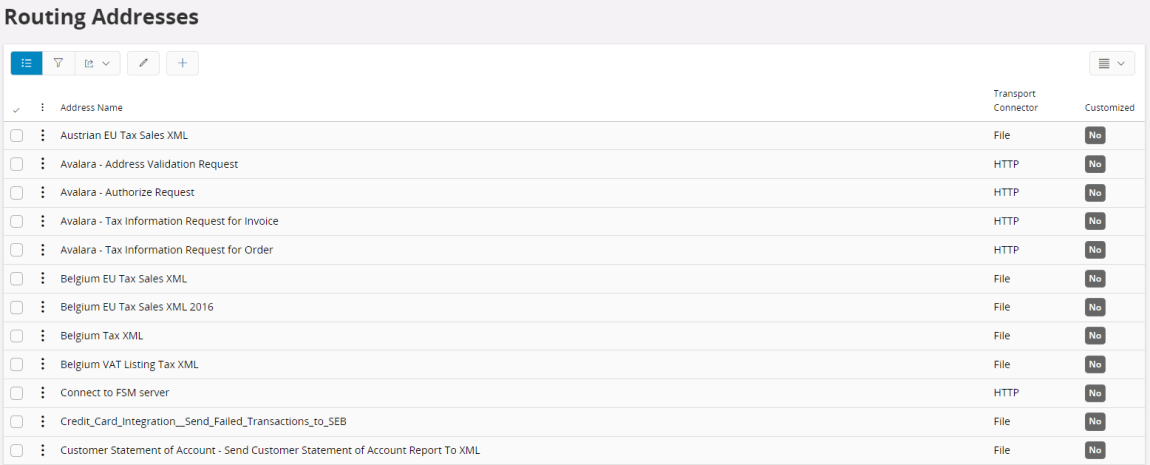Open row menu for Avalara - Authorize Request
This screenshot has height=465, width=1150.
(x=42, y=193)
